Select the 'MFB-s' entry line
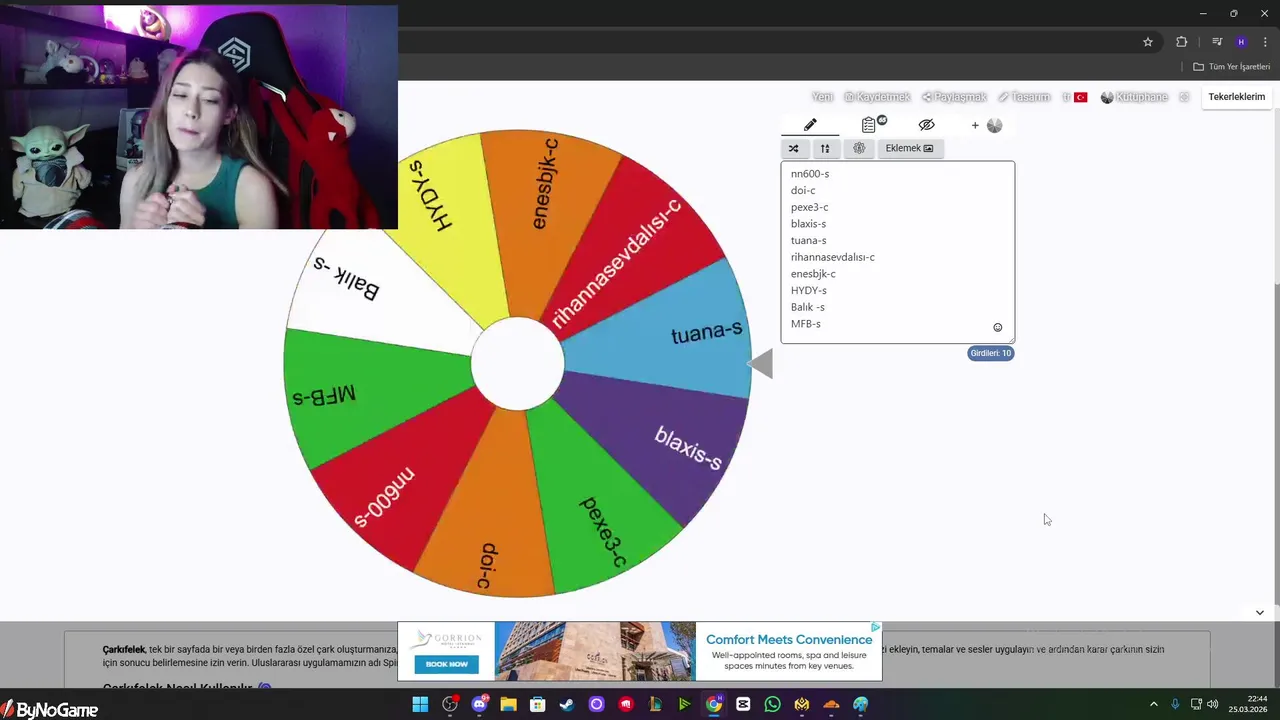This screenshot has width=1280, height=720. tap(805, 324)
